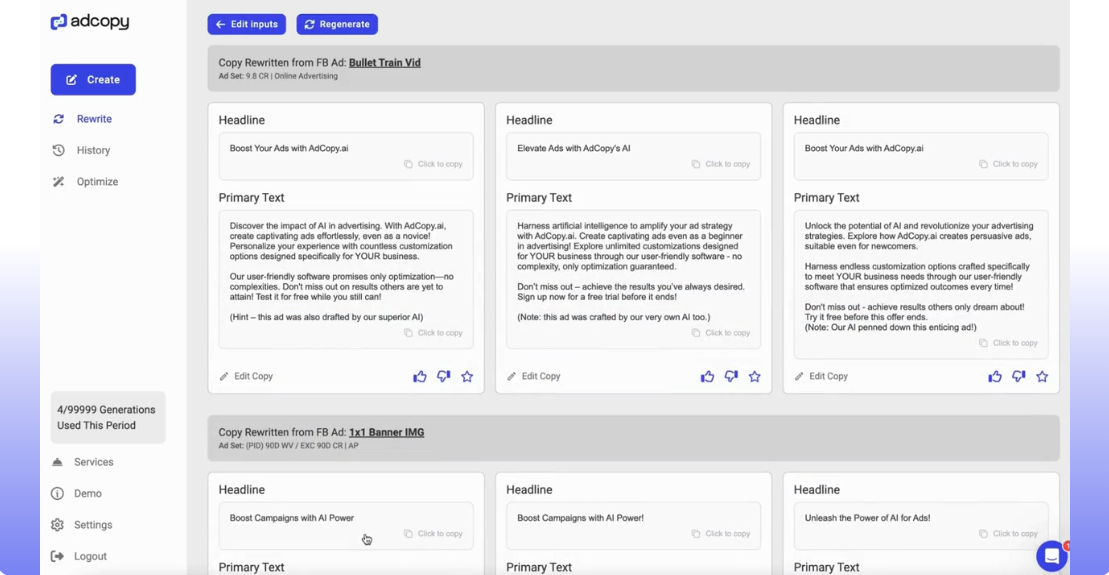Image resolution: width=1109 pixels, height=575 pixels.
Task: Click 'Unleash the Power of AI for Ads!' text
Action: click(867, 518)
